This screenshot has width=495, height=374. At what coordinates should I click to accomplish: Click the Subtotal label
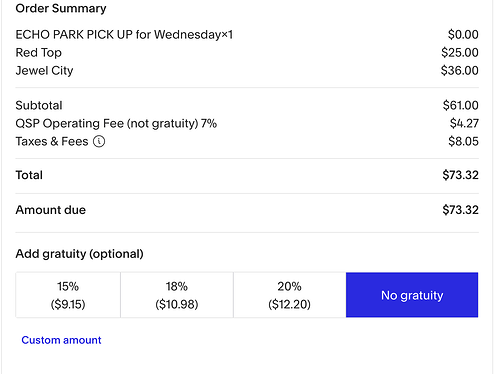(39, 105)
